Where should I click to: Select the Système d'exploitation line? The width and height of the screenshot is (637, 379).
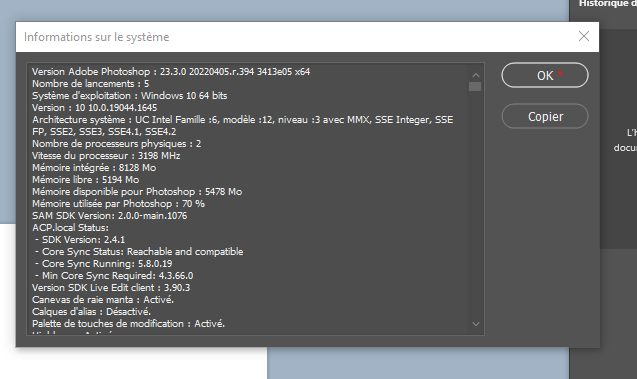click(130, 96)
